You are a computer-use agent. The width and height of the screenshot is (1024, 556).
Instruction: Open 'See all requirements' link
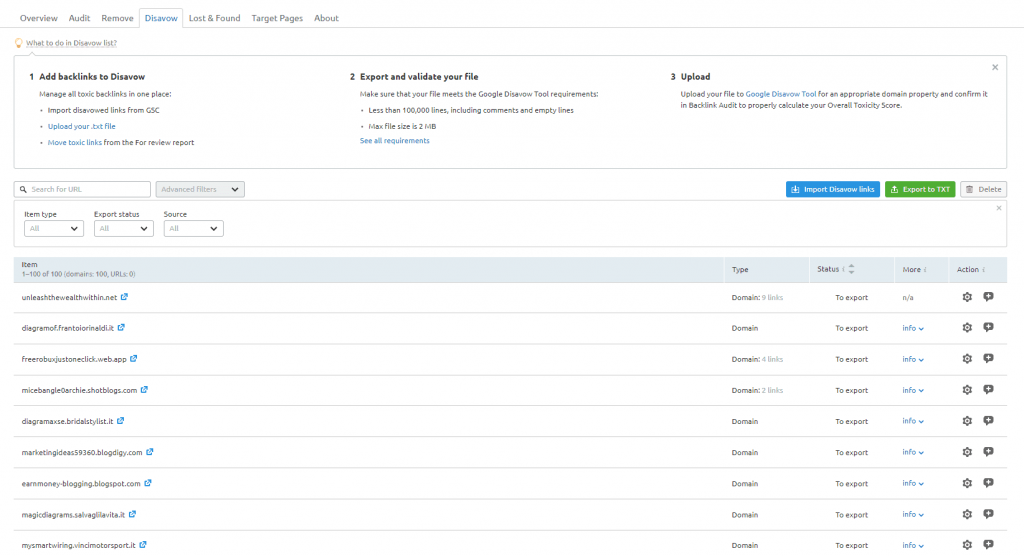click(394, 140)
